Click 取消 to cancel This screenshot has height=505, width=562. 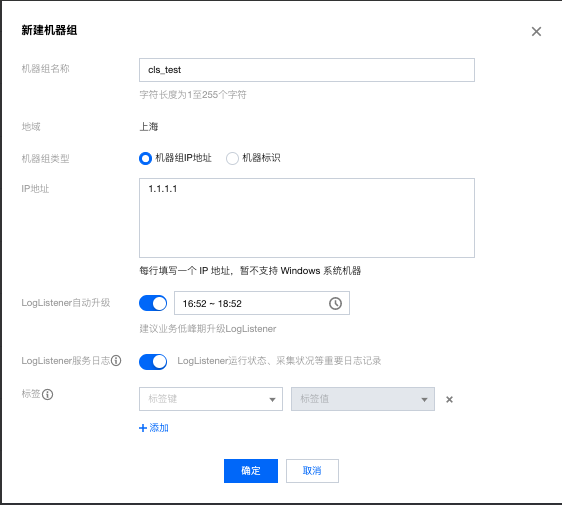pos(312,471)
